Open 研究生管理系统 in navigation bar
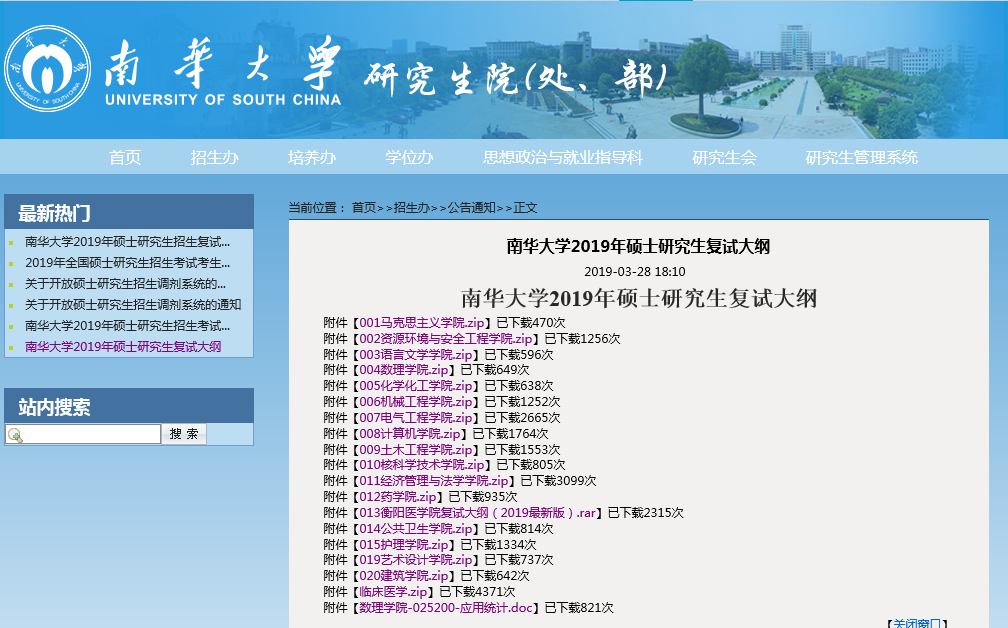The width and height of the screenshot is (1008, 628). (x=861, y=157)
